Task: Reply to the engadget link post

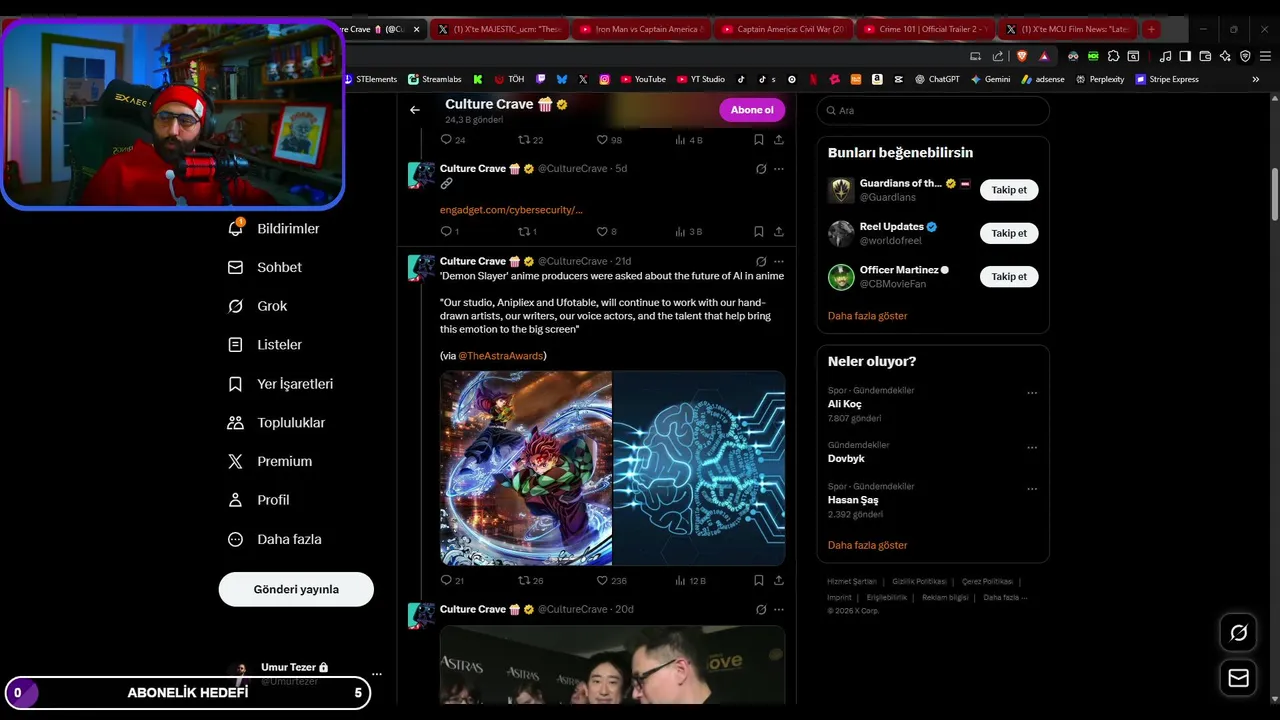Action: tap(449, 232)
